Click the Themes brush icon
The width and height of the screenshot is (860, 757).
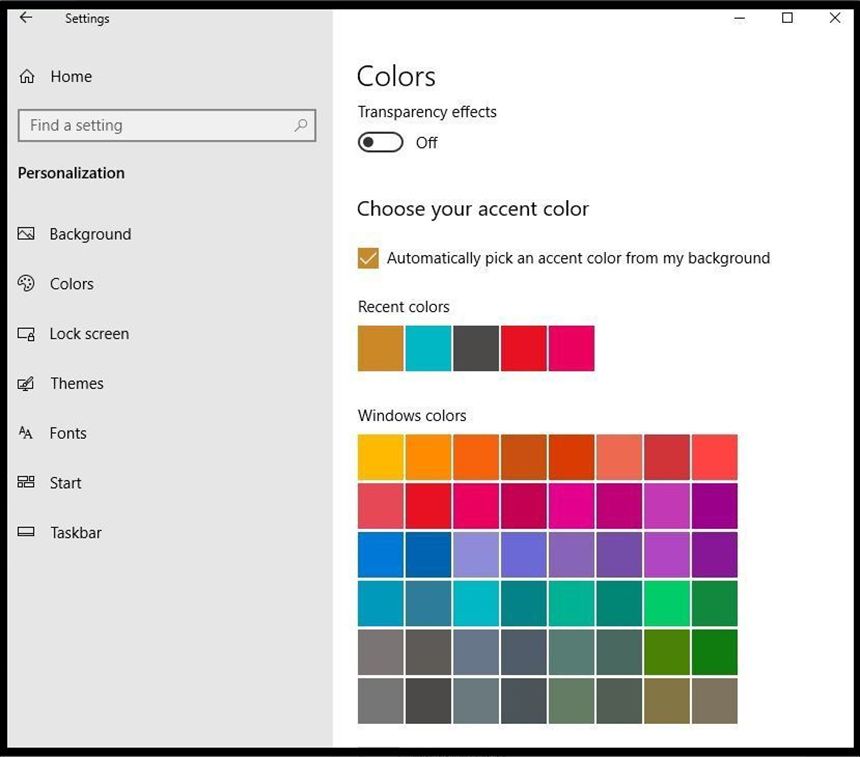(27, 384)
